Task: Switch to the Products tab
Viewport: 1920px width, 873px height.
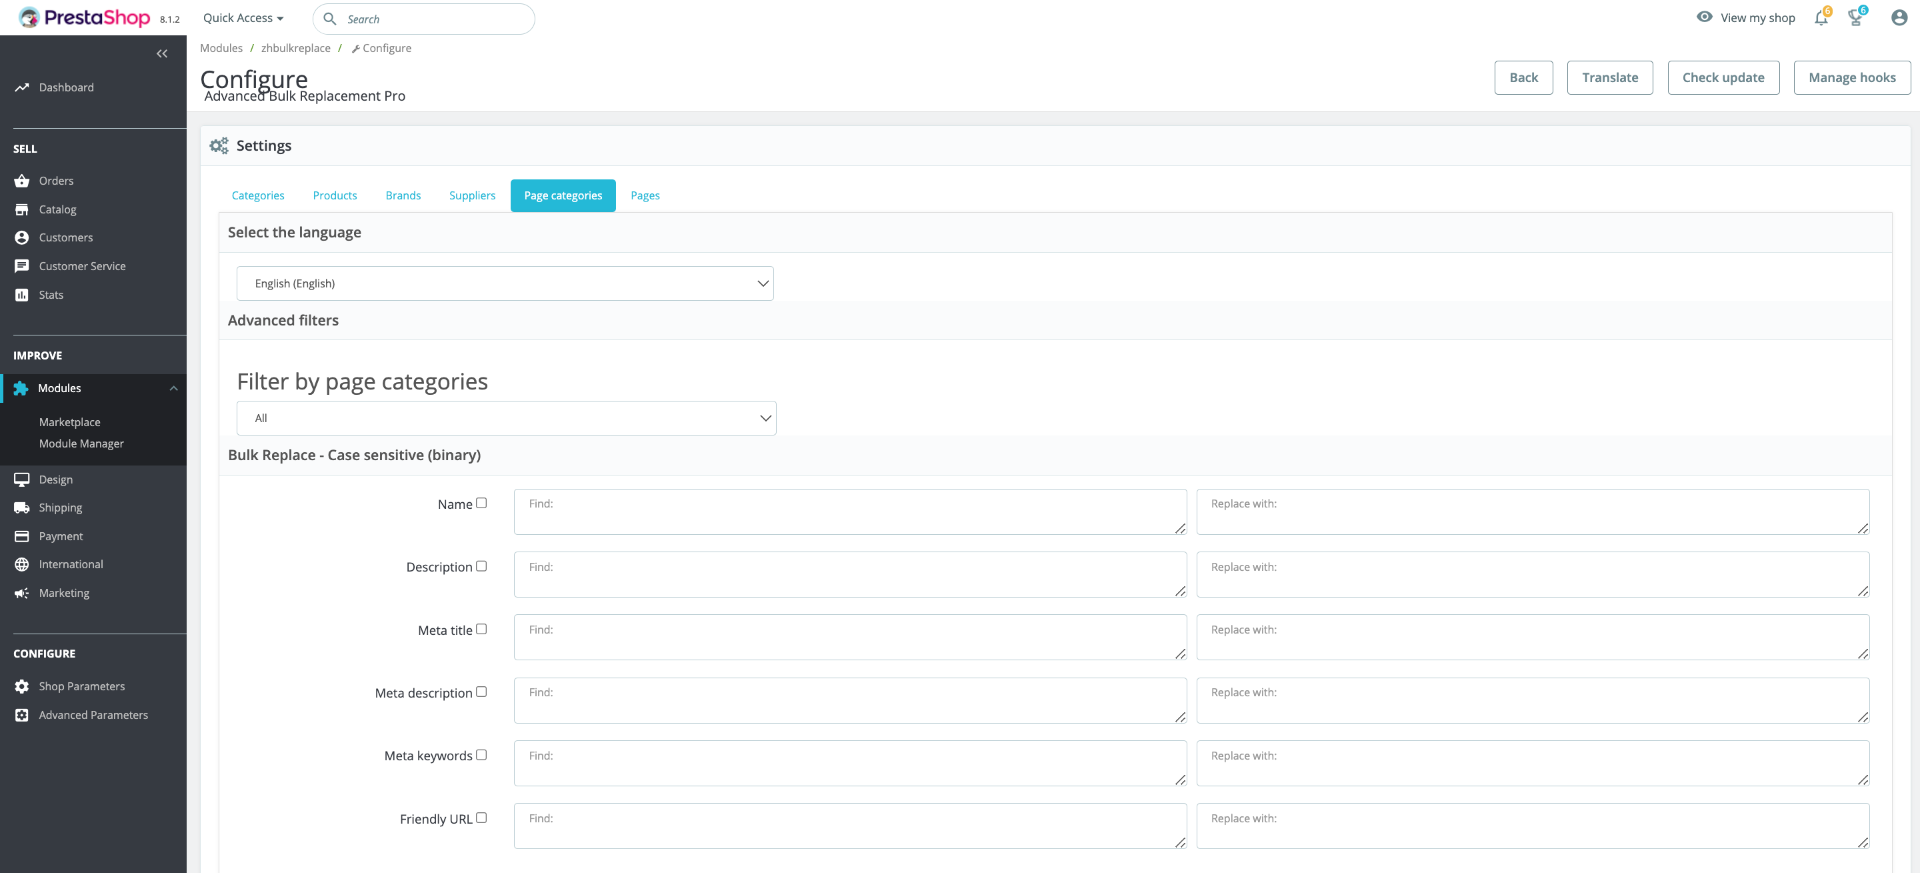Action: 335,196
